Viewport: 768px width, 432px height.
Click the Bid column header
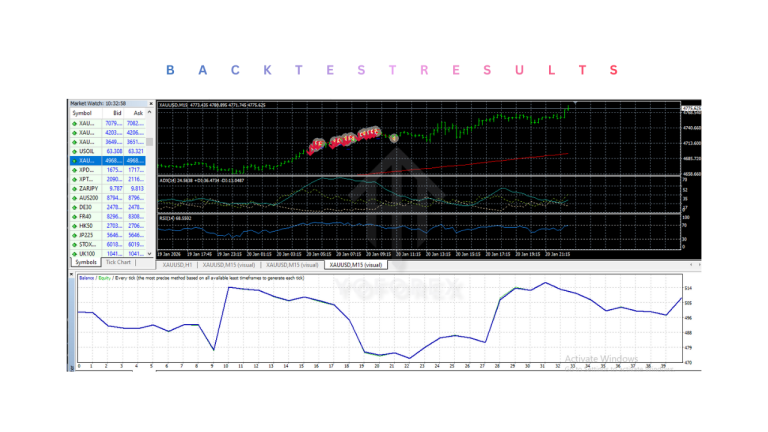[x=115, y=113]
